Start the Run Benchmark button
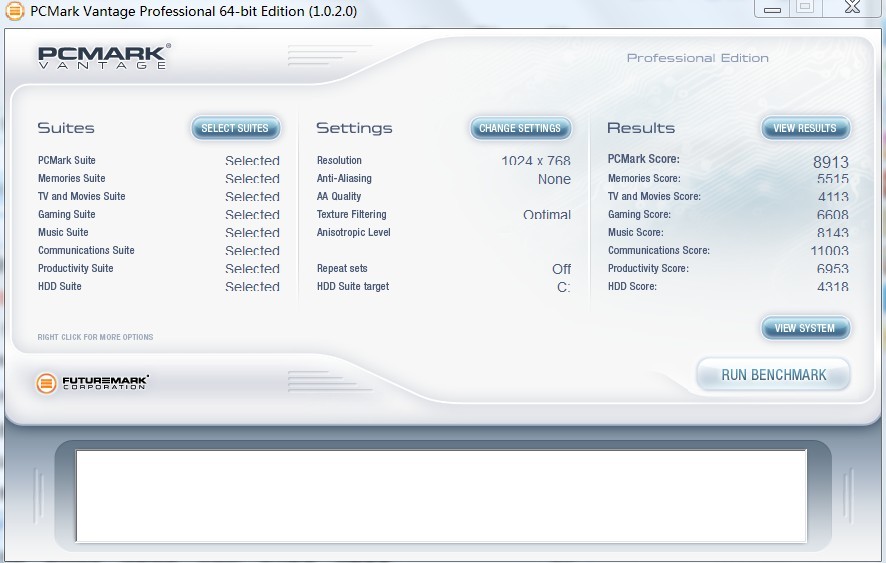 tap(774, 375)
